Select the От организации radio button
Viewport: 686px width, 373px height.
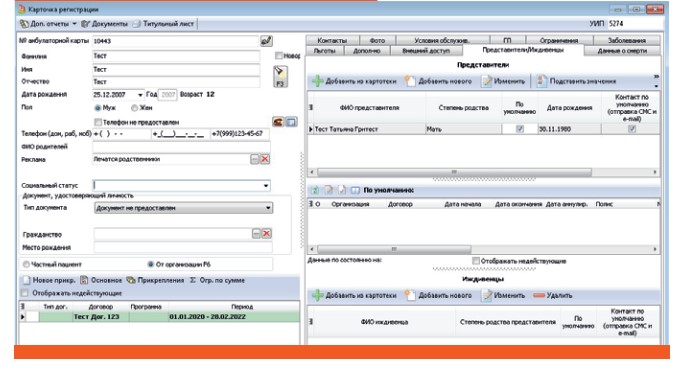point(150,264)
